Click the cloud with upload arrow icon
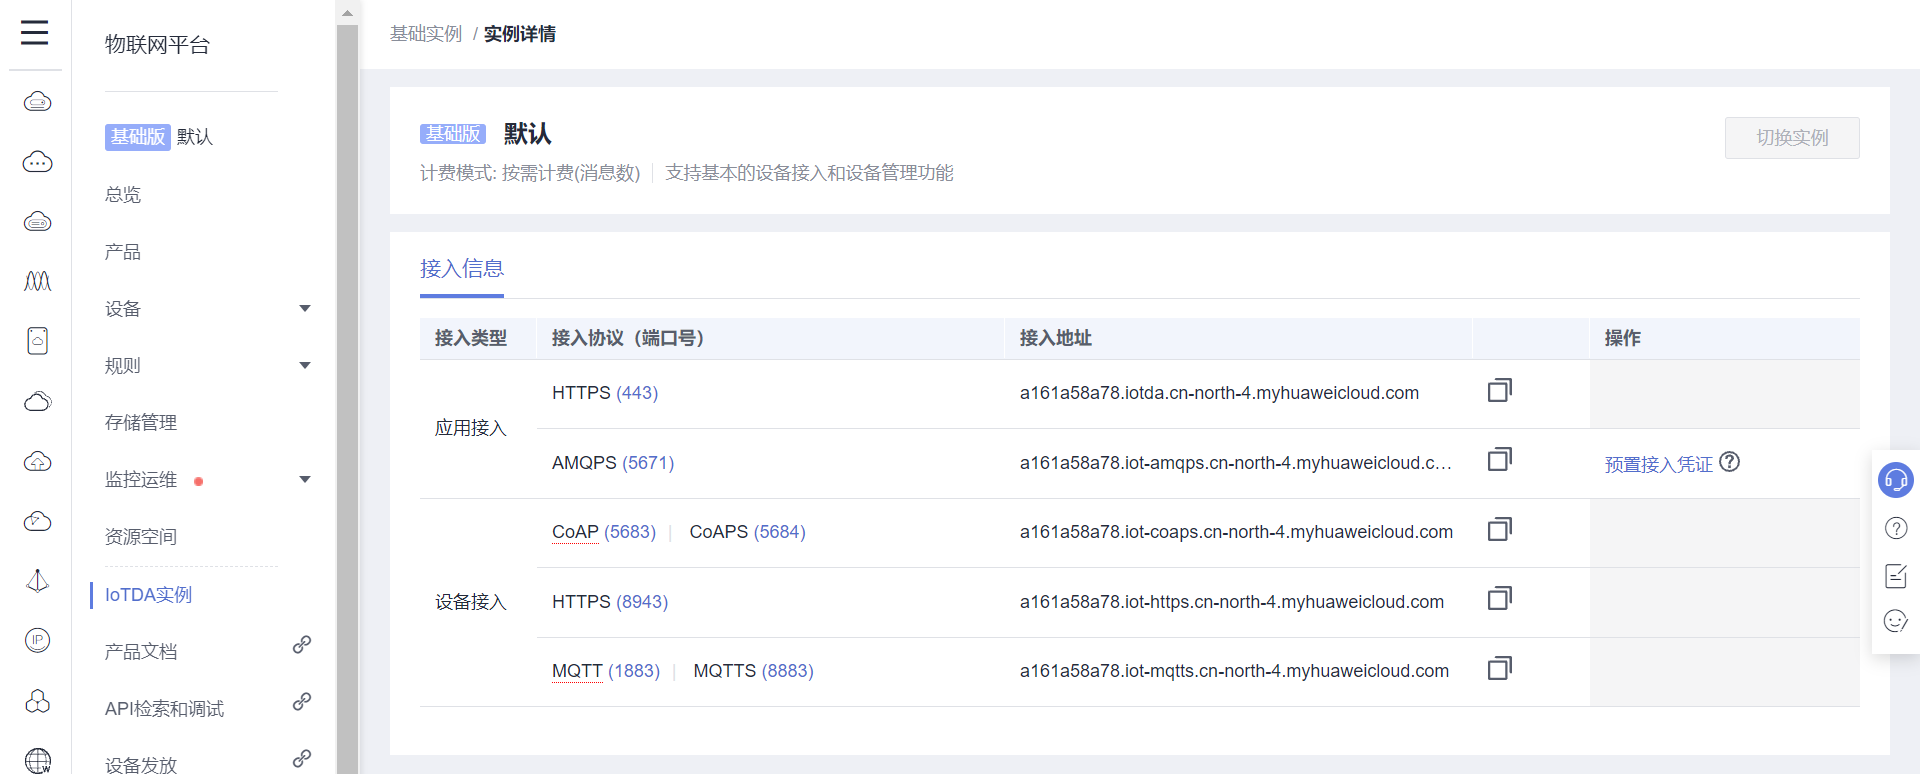 tap(37, 461)
